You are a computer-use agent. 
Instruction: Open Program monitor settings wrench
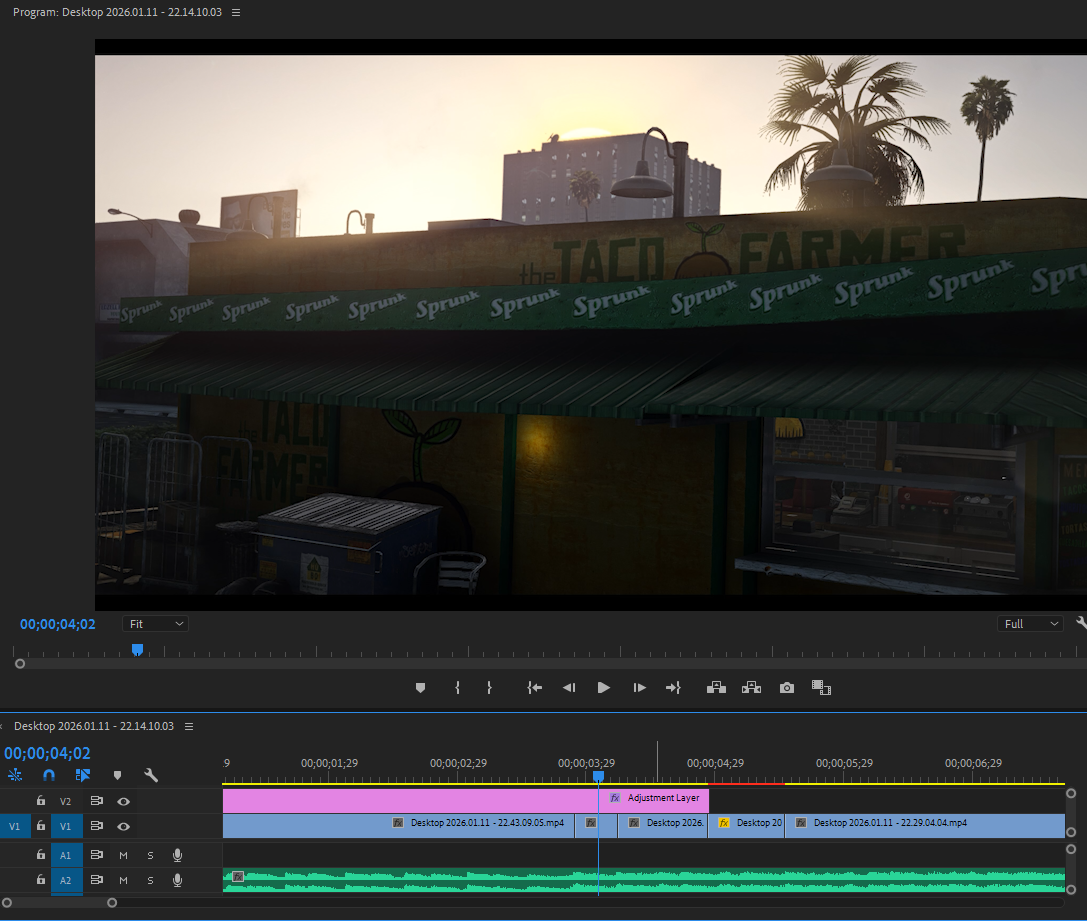(x=1081, y=623)
